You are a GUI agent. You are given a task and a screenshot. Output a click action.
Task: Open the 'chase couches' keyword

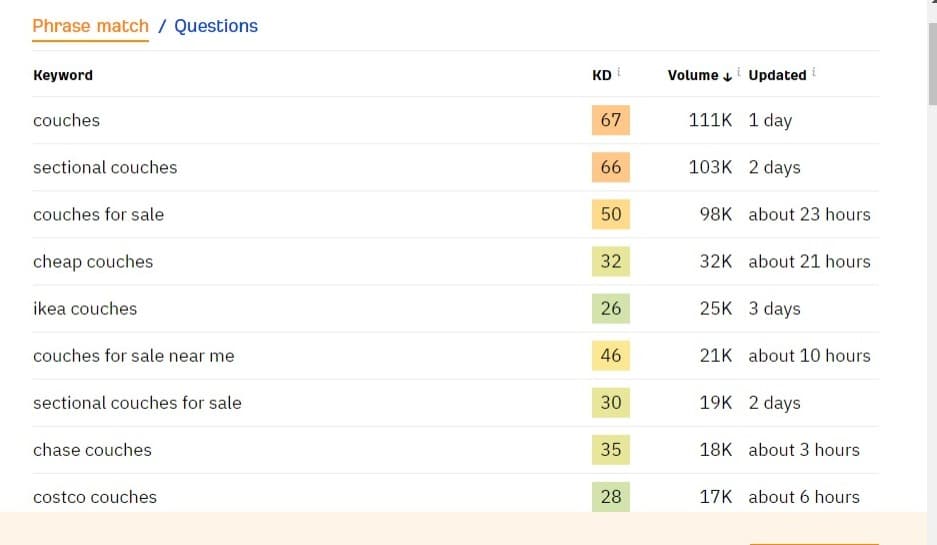93,450
